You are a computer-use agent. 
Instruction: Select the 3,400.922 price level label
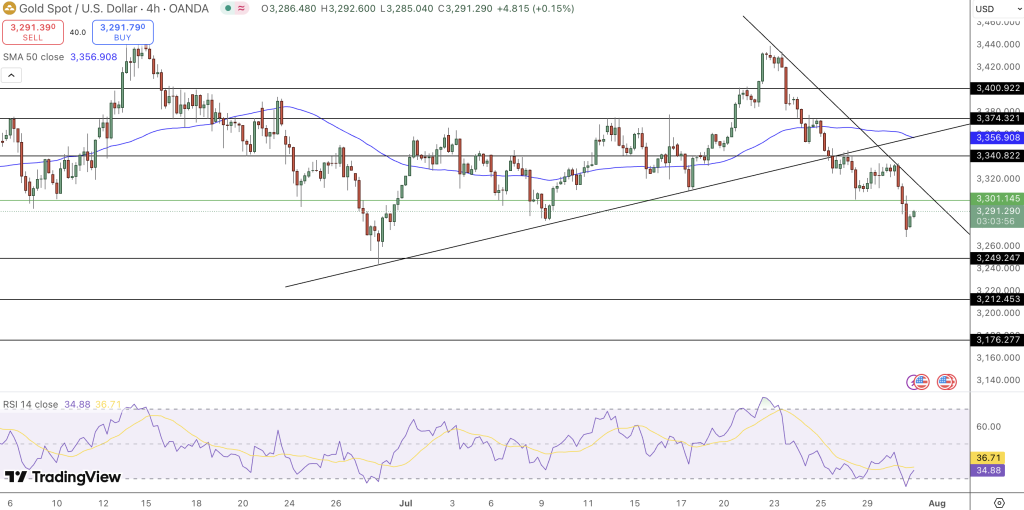(x=997, y=88)
